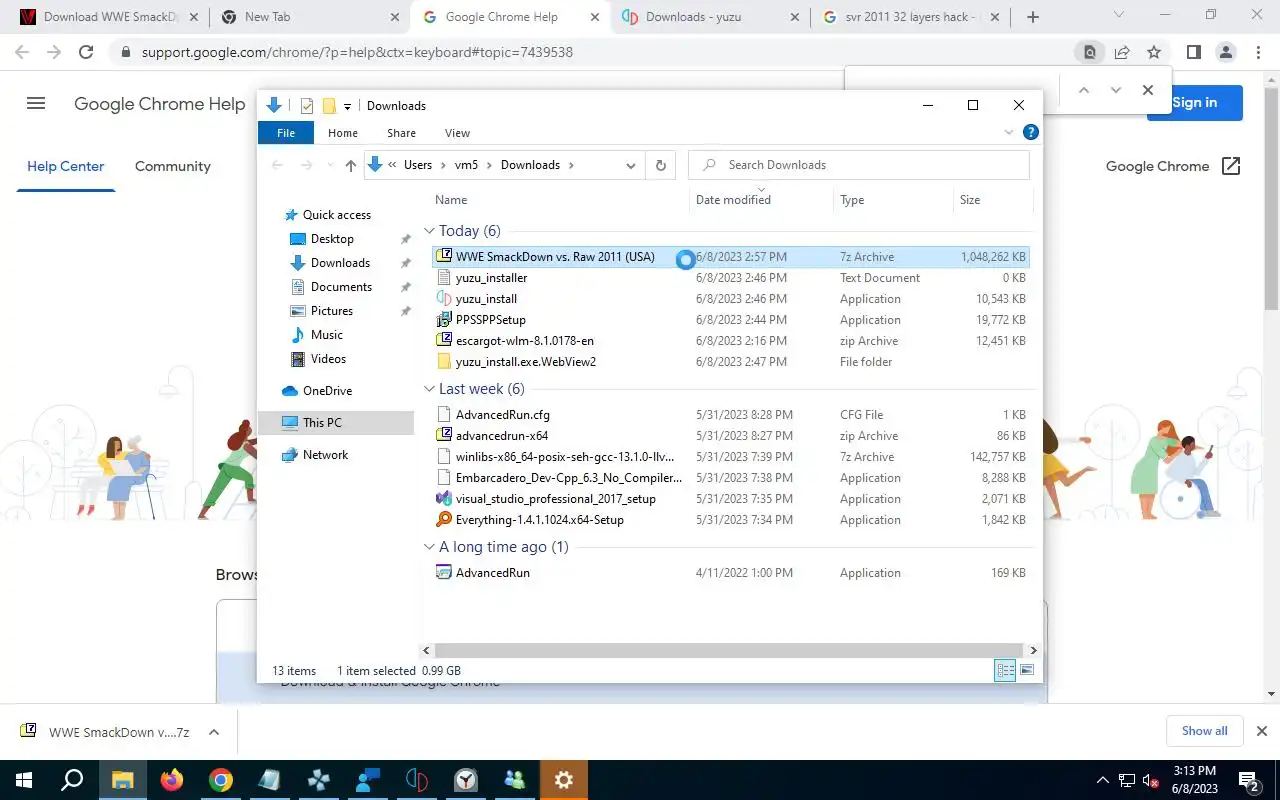Expand the Explorer ribbon with the chevron
Screen dimensions: 1280x800
(1009, 132)
